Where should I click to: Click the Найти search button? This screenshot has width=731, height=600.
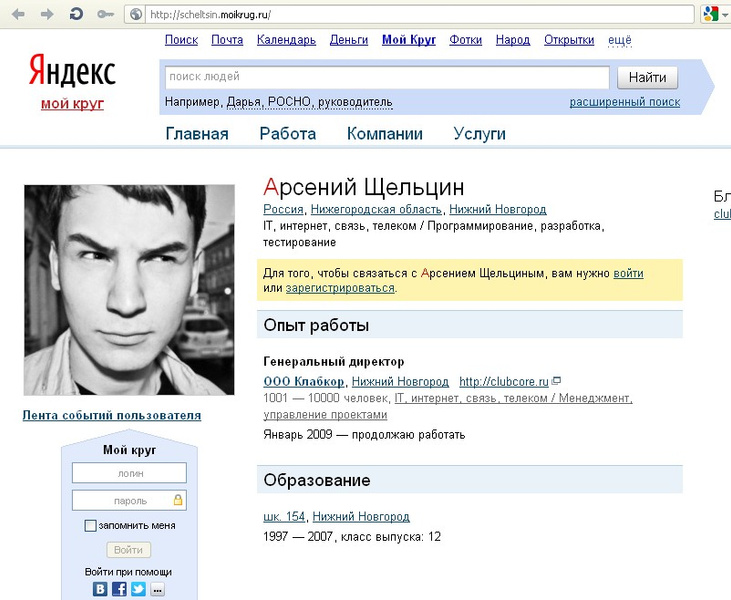pos(647,77)
